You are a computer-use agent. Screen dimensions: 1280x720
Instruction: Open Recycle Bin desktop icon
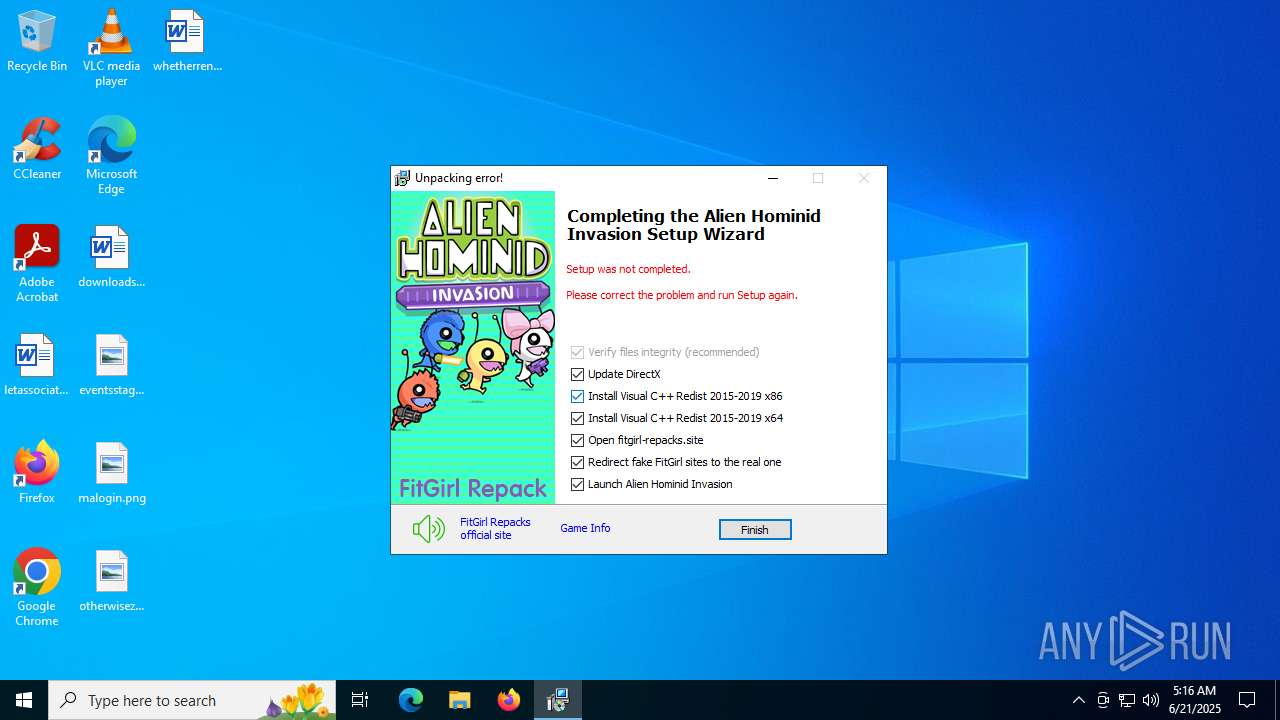click(37, 42)
